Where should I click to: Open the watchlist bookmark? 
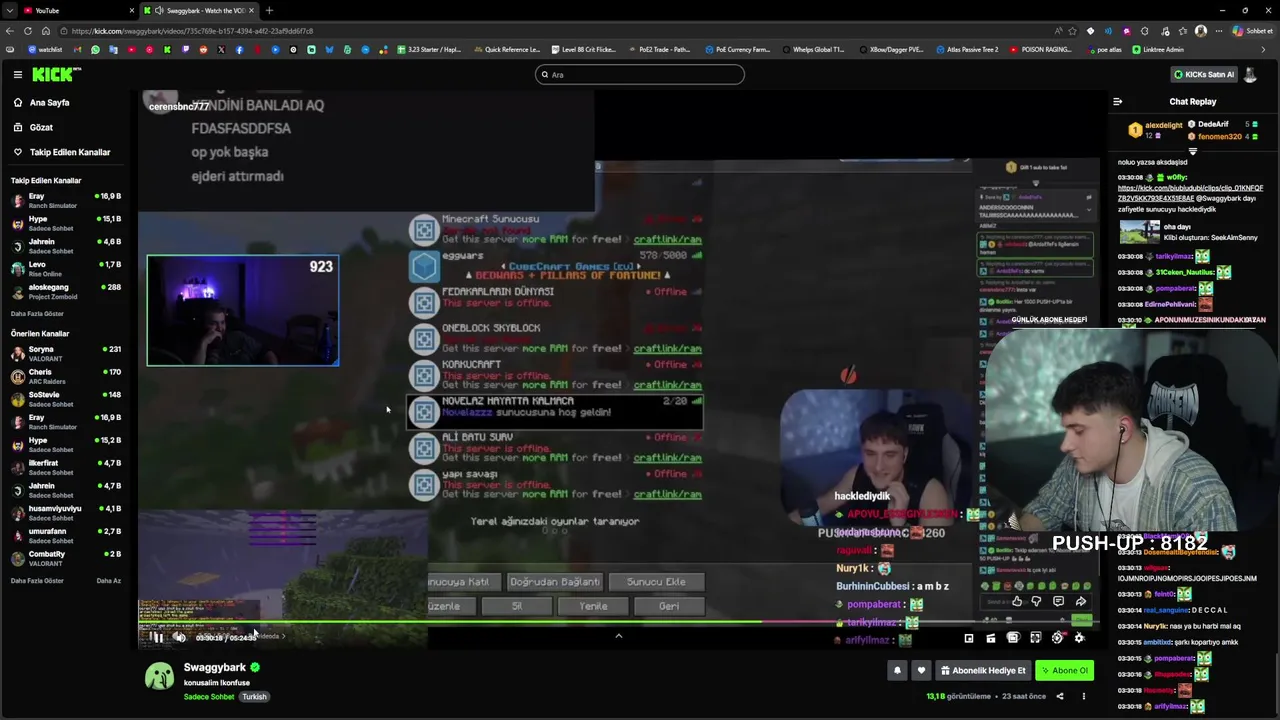[45, 49]
